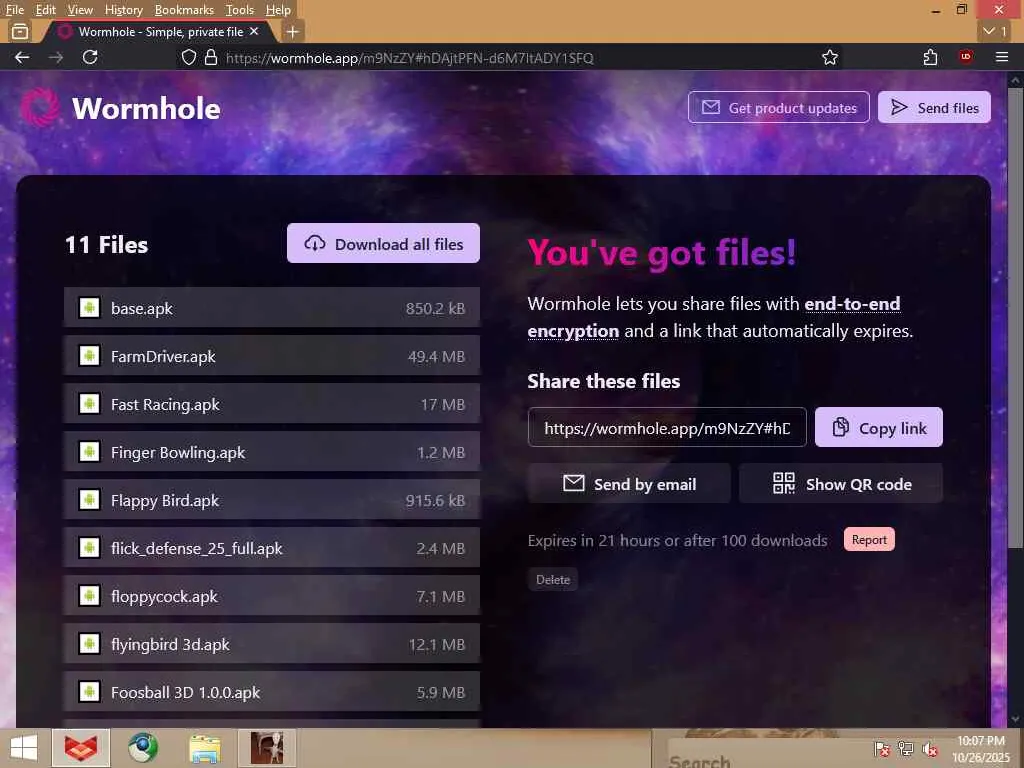
Task: Reload the Wormhole page
Action: [x=90, y=57]
